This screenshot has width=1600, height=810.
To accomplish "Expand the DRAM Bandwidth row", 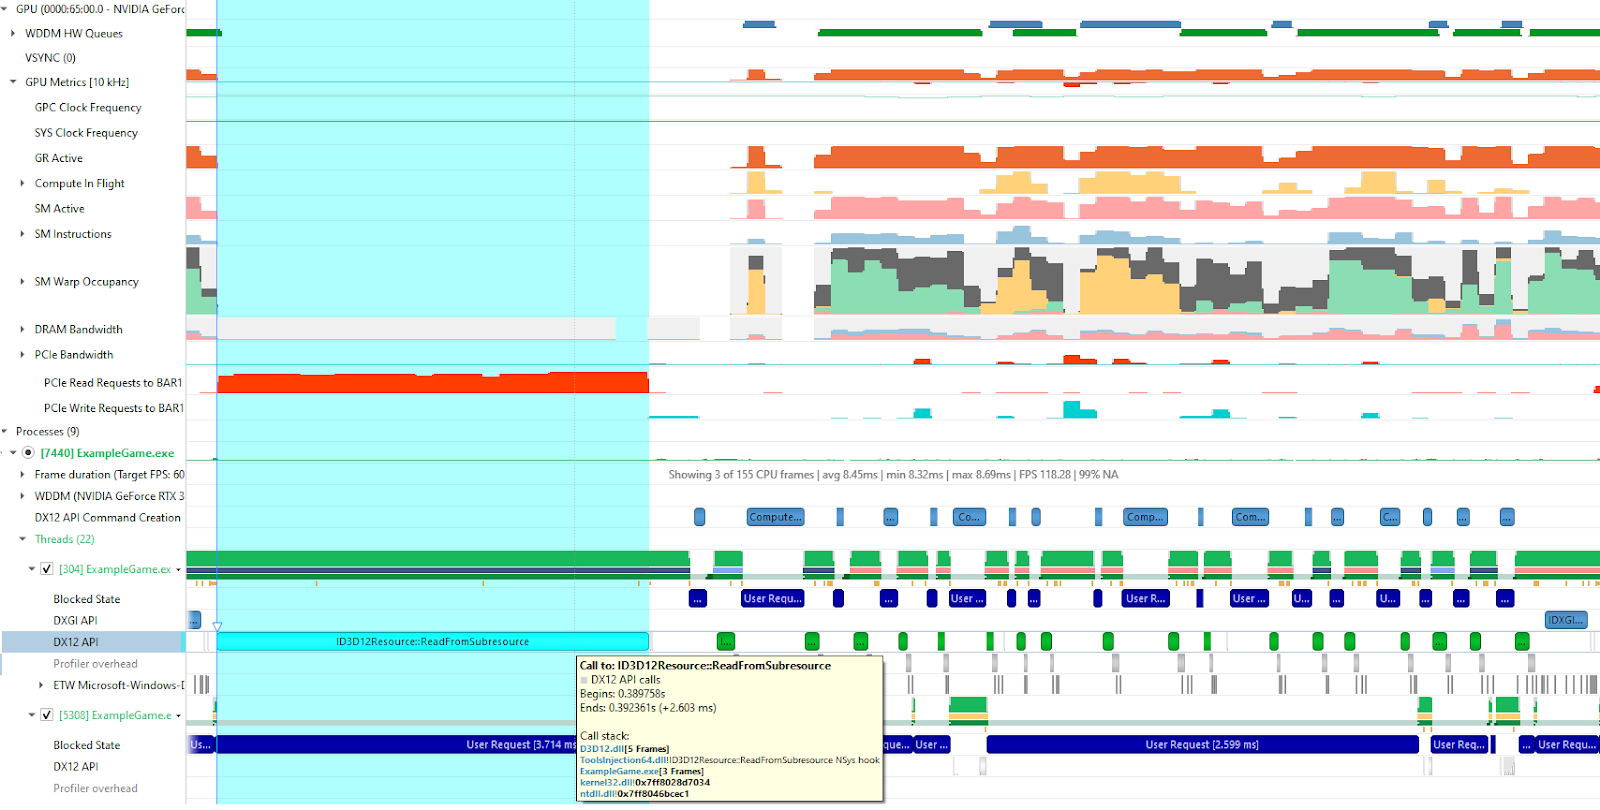I will (22, 329).
